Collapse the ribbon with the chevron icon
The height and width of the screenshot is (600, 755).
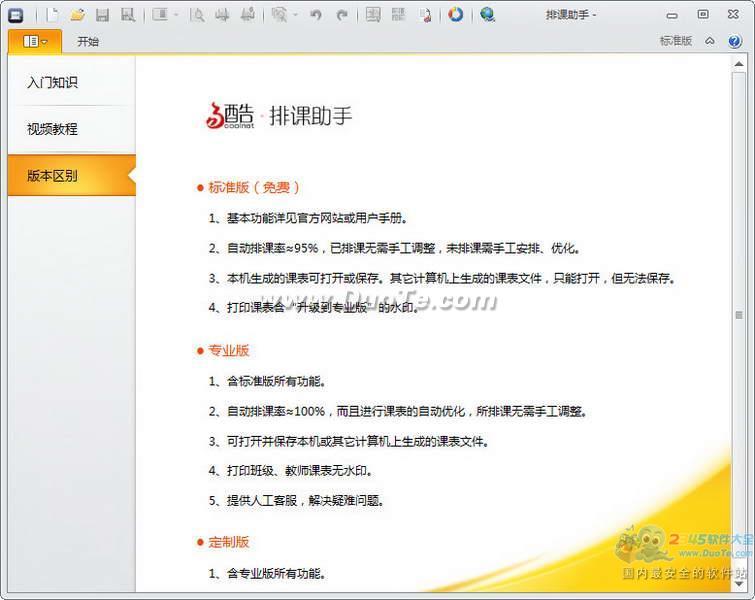[710, 41]
